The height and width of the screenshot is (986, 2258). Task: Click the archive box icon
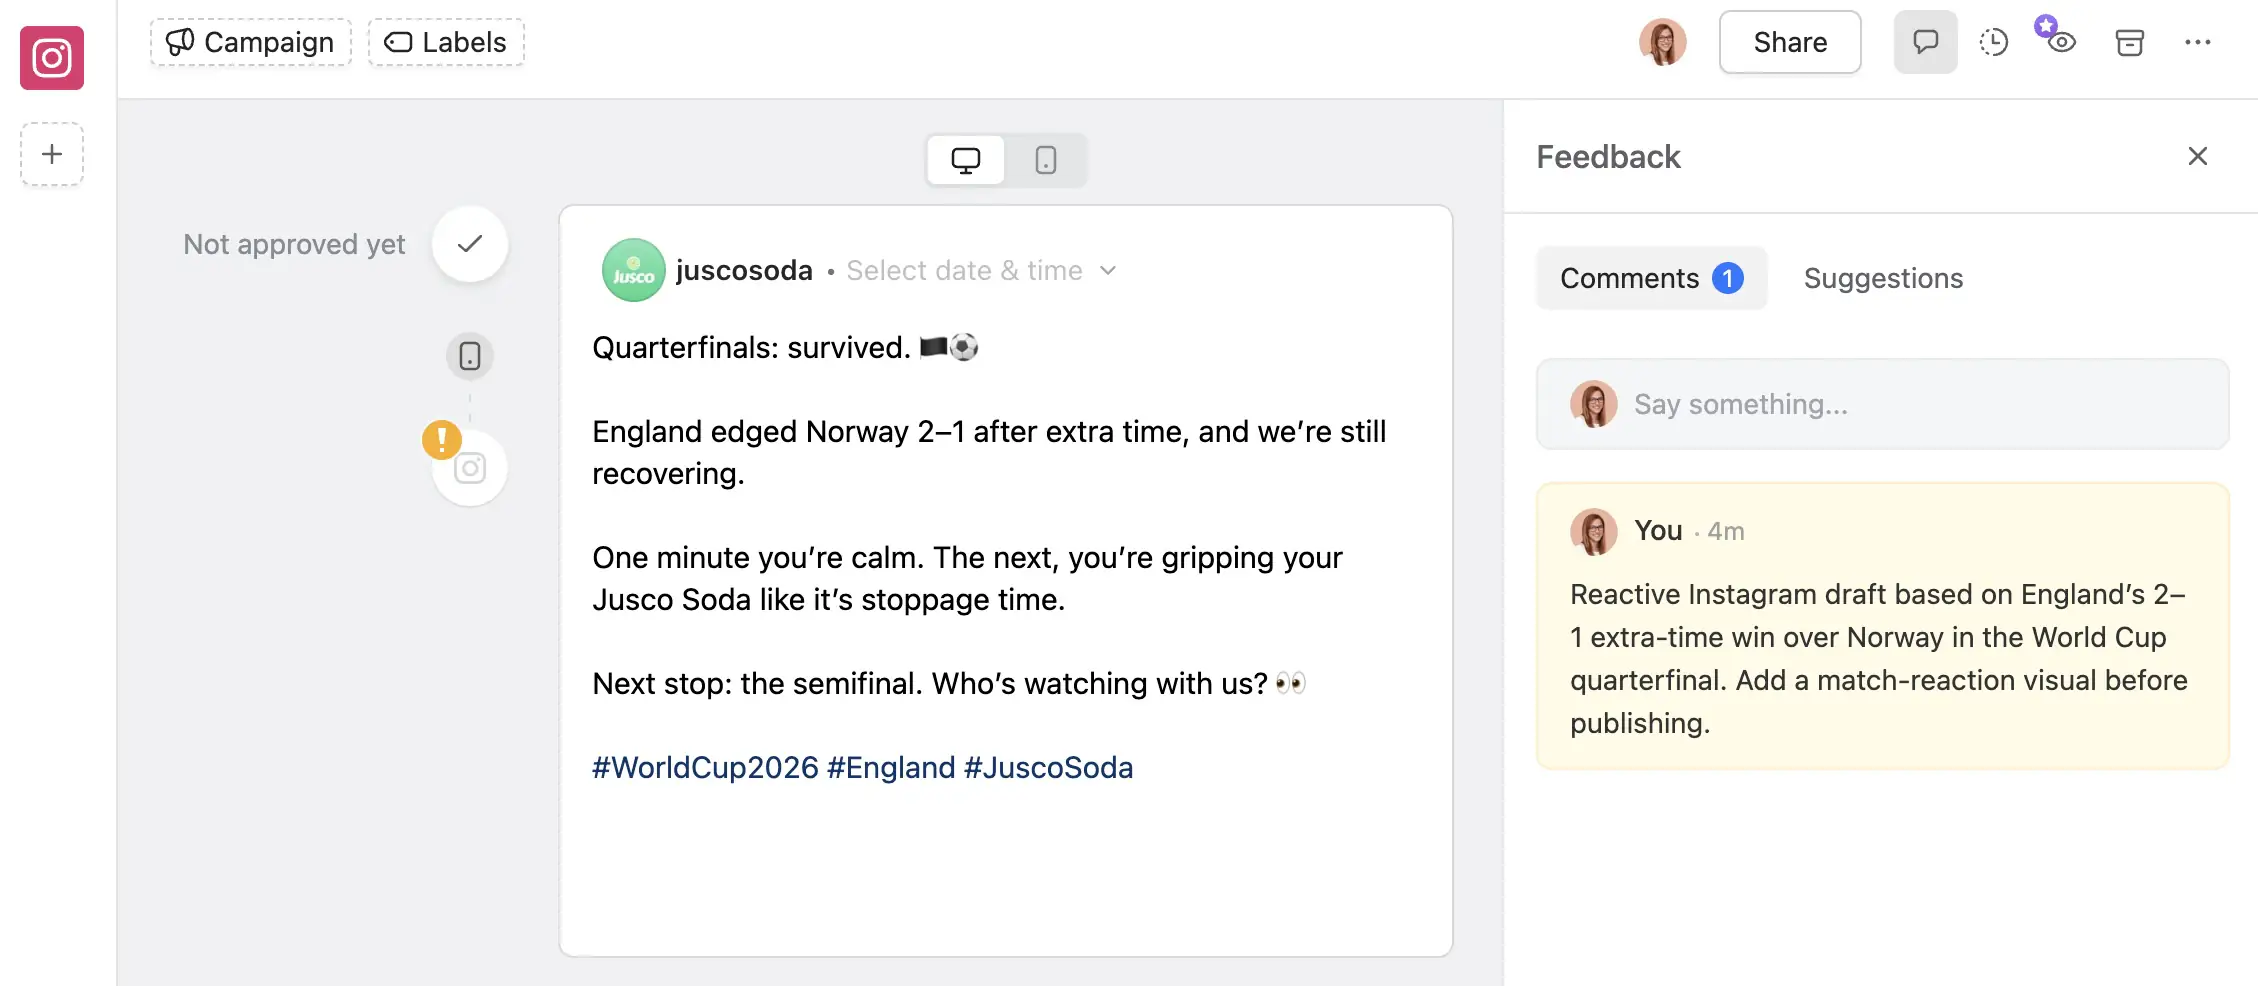click(2129, 42)
